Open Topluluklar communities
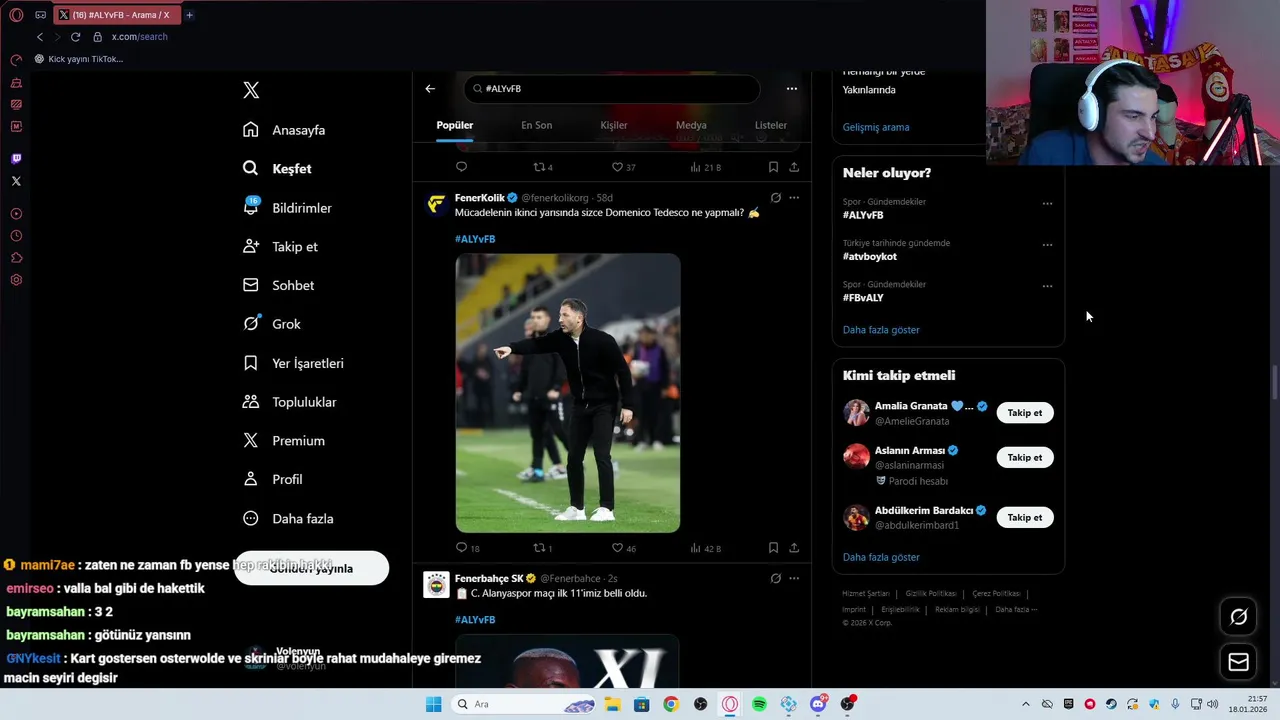 (290, 402)
